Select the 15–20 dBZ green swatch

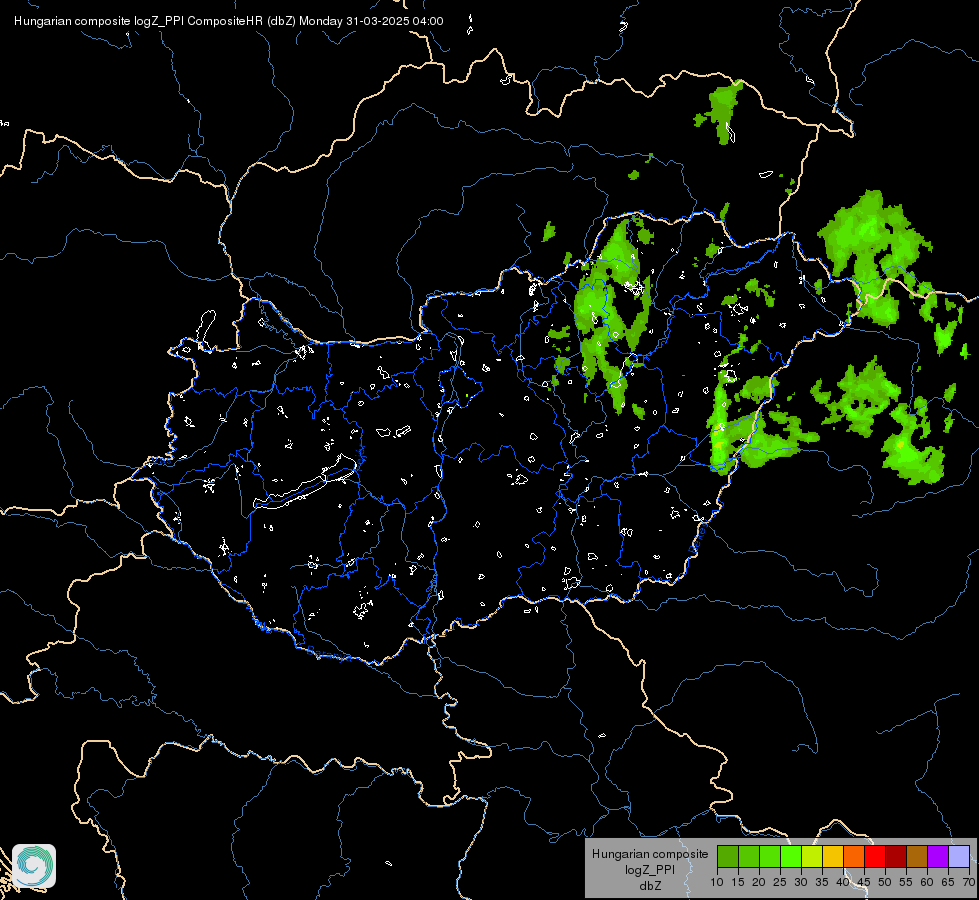click(749, 856)
